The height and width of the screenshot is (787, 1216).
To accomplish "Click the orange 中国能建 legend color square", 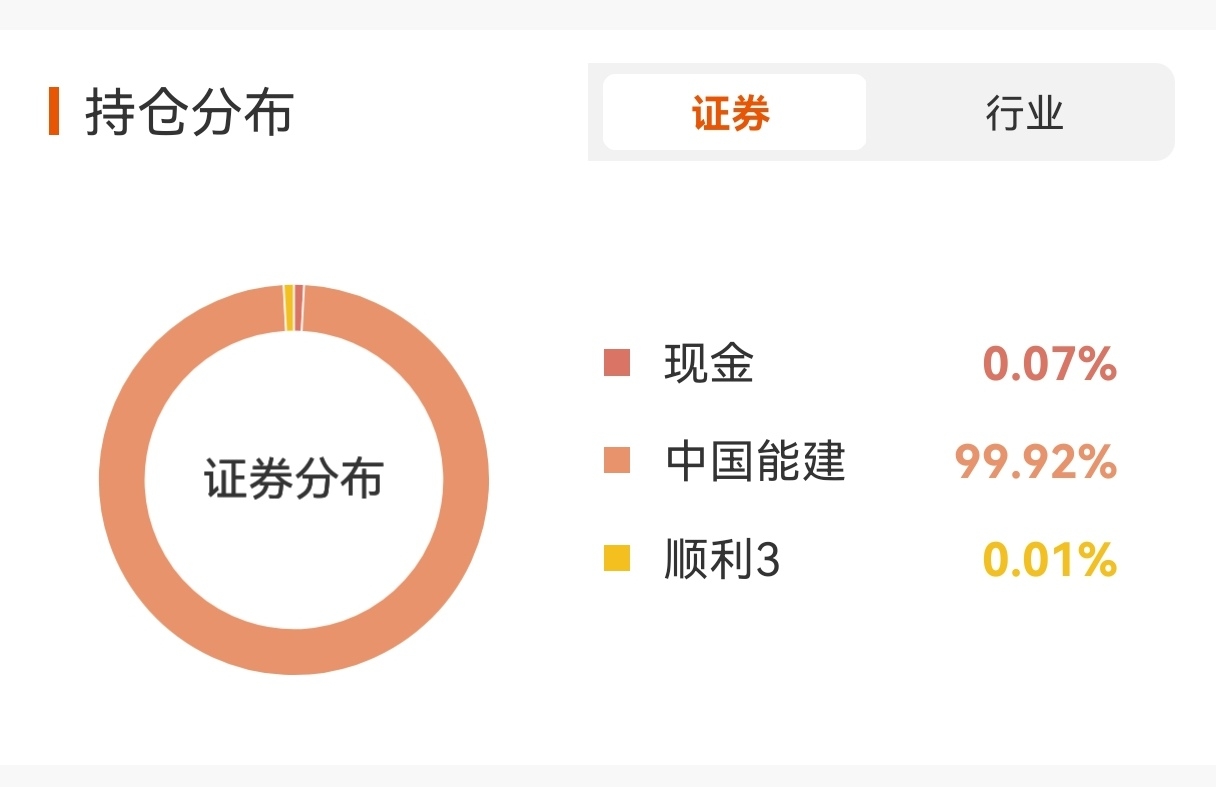I will [617, 461].
